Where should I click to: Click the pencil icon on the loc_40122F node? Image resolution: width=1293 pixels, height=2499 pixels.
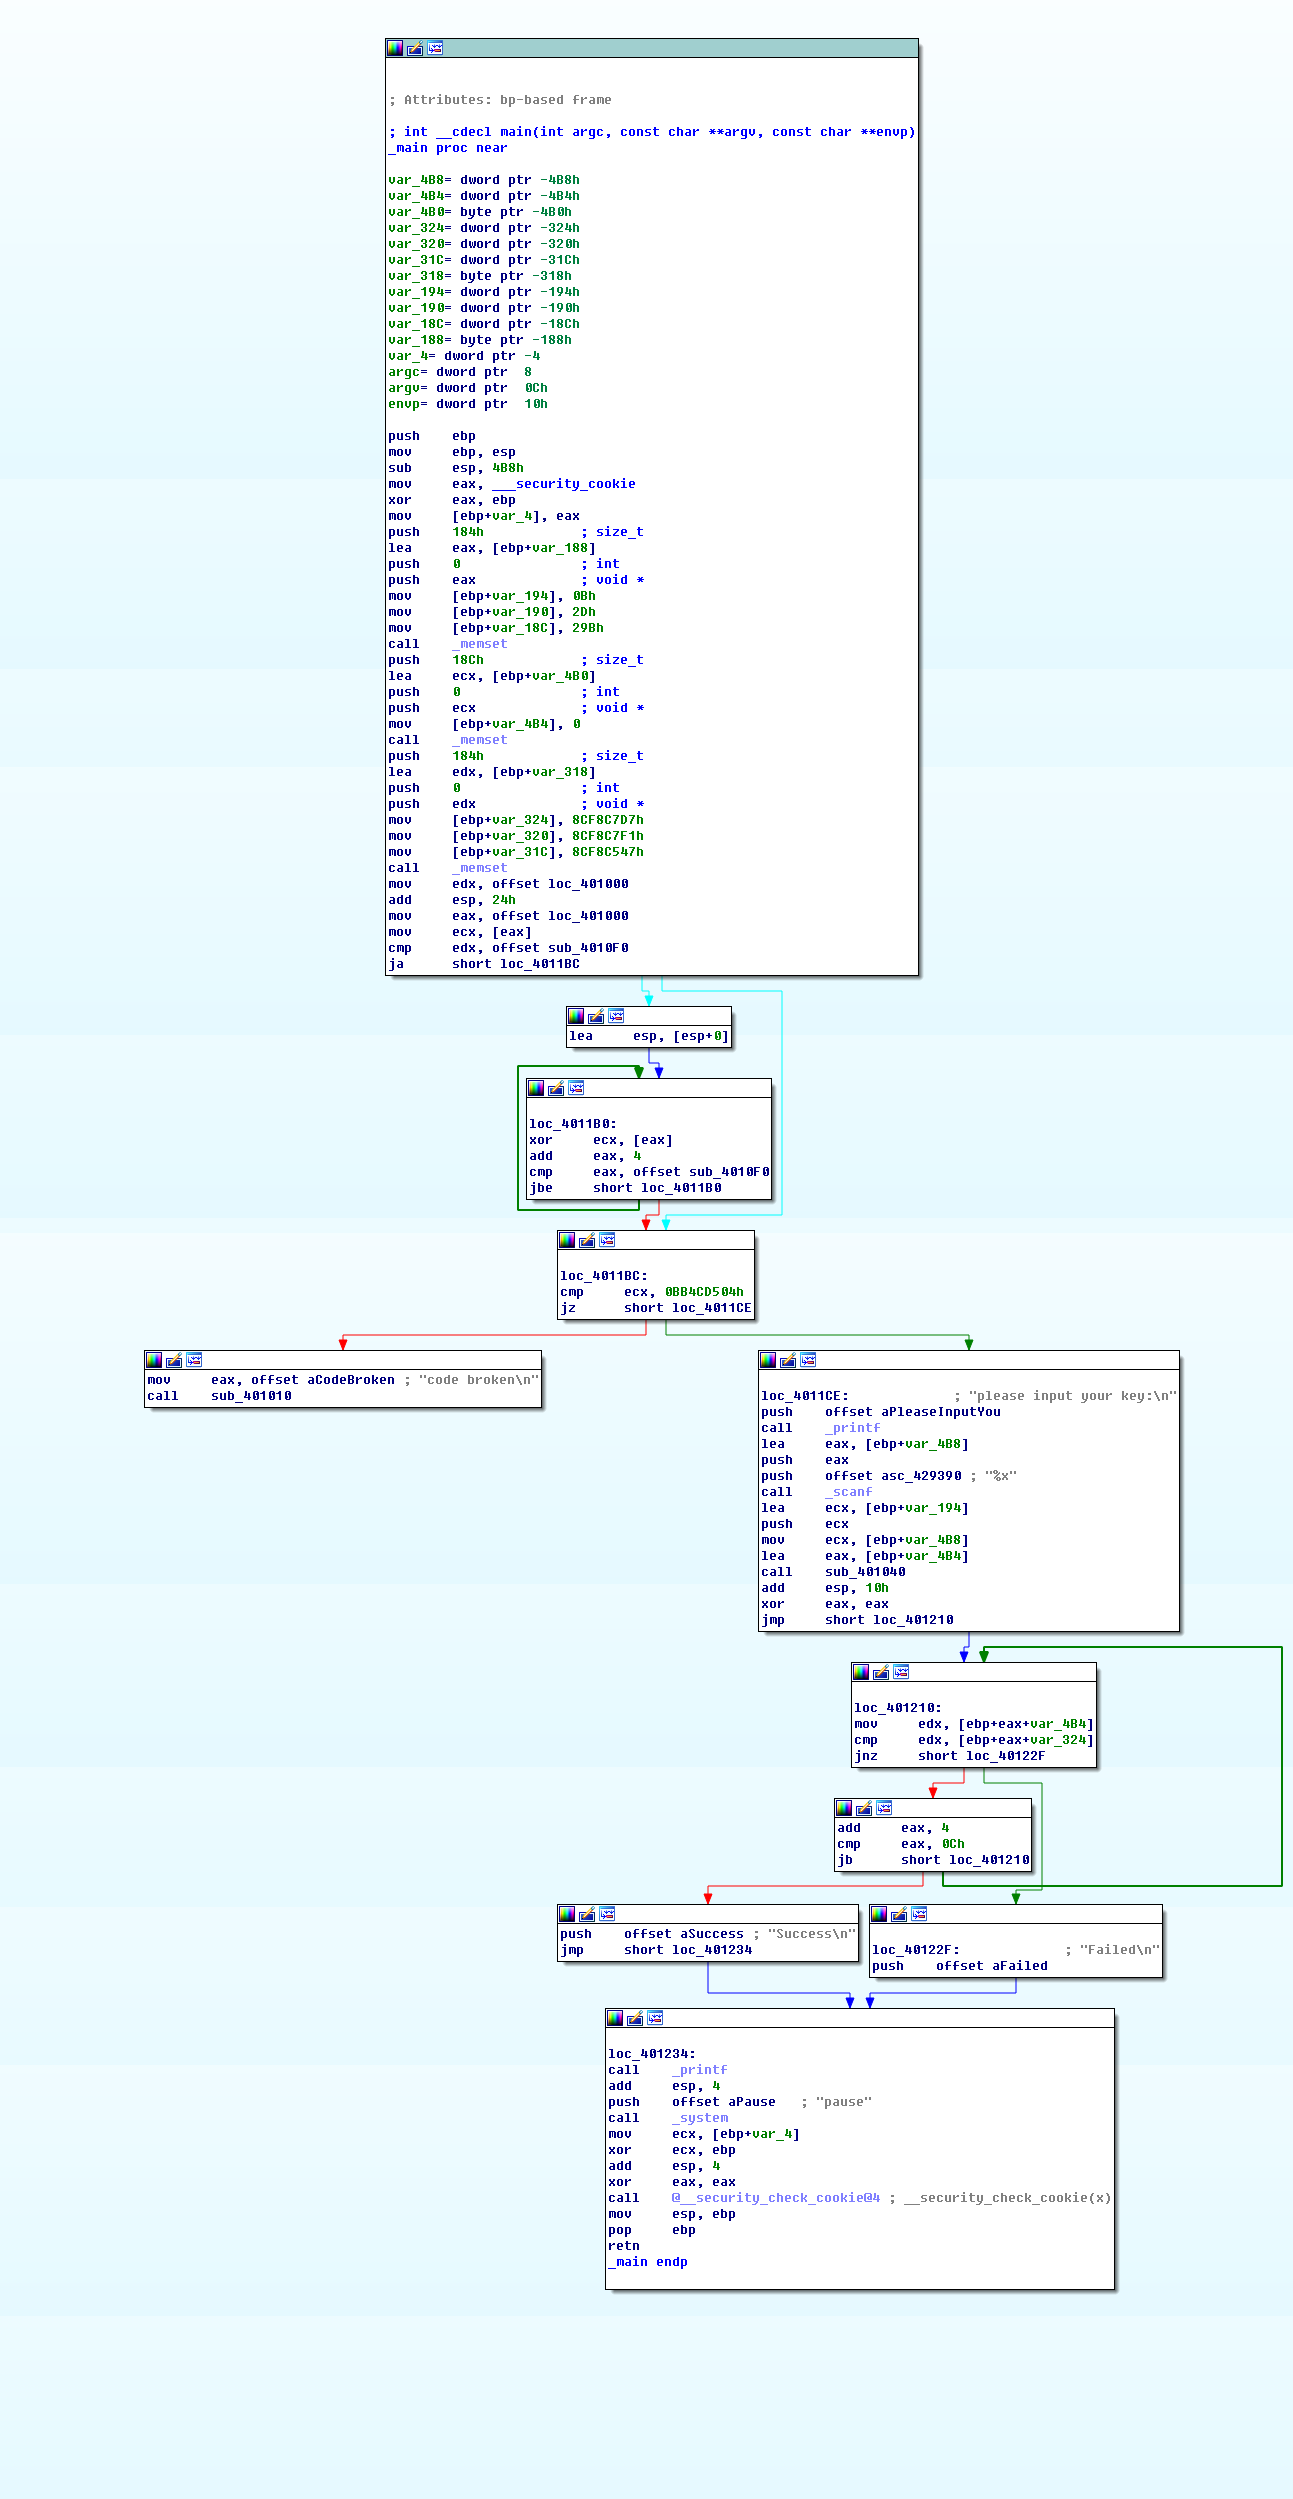899,1914
